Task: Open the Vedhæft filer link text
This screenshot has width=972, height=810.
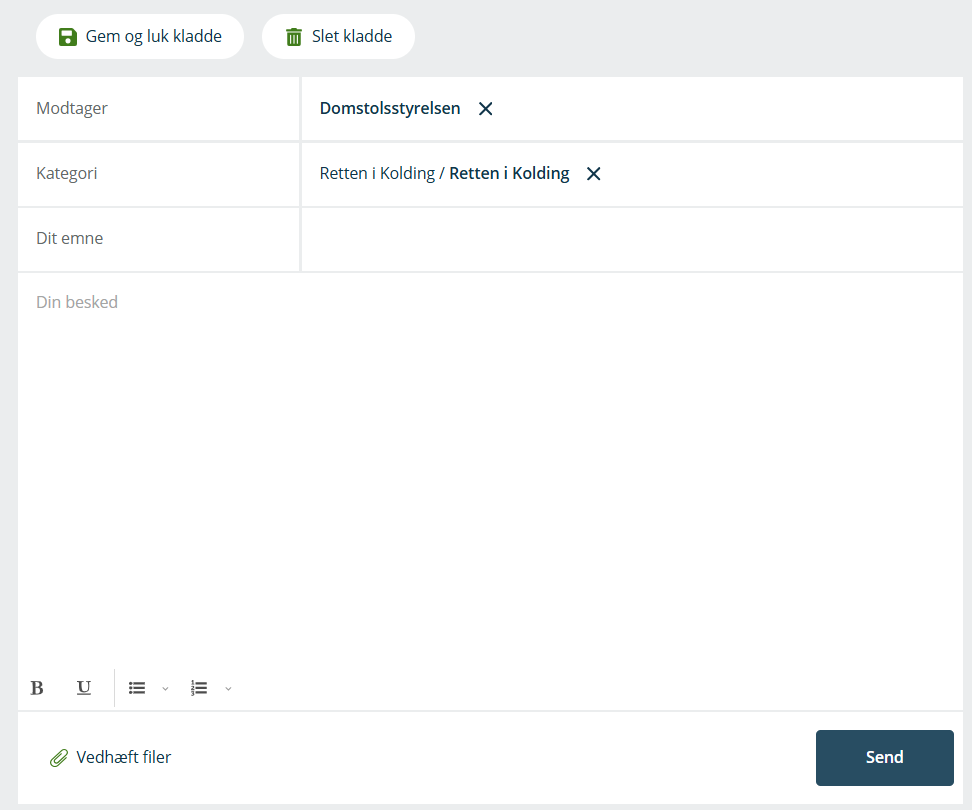Action: [124, 758]
